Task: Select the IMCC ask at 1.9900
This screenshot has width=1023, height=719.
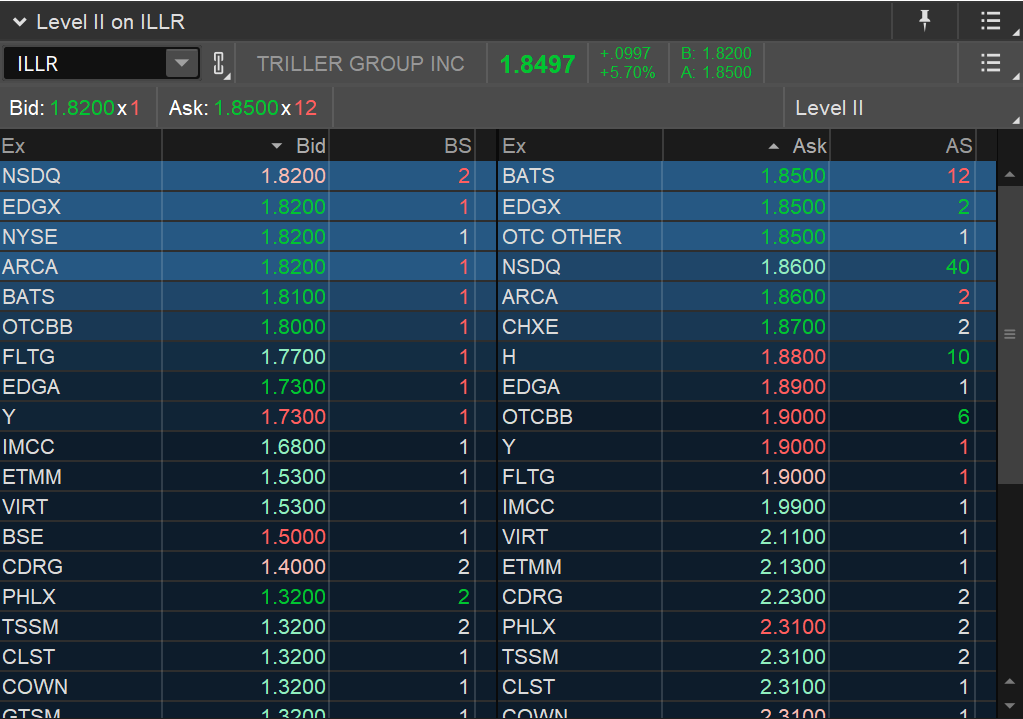Action: coord(747,506)
